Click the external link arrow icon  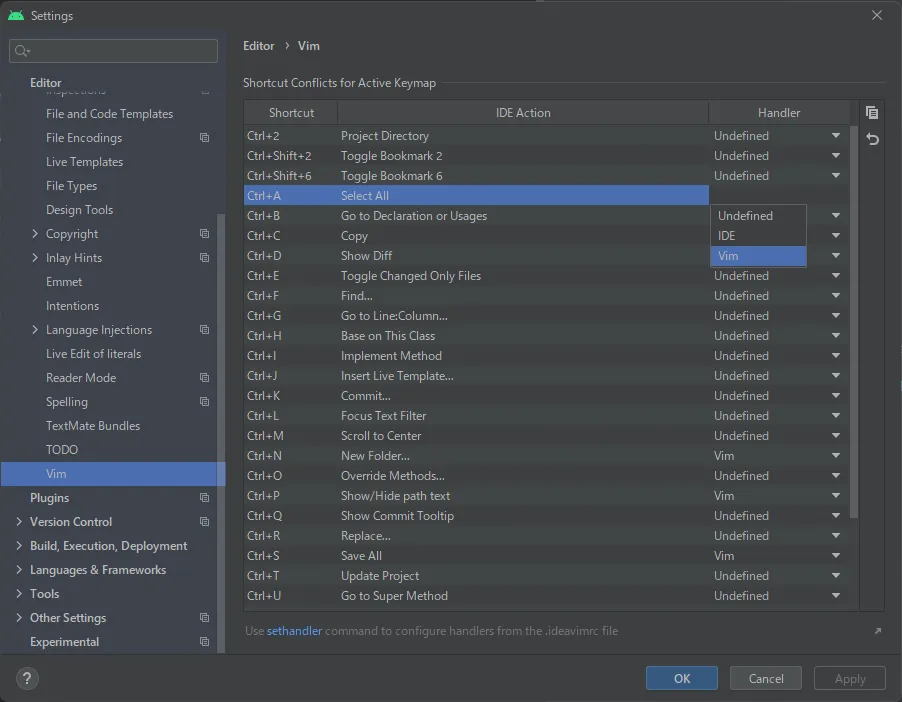tap(877, 631)
